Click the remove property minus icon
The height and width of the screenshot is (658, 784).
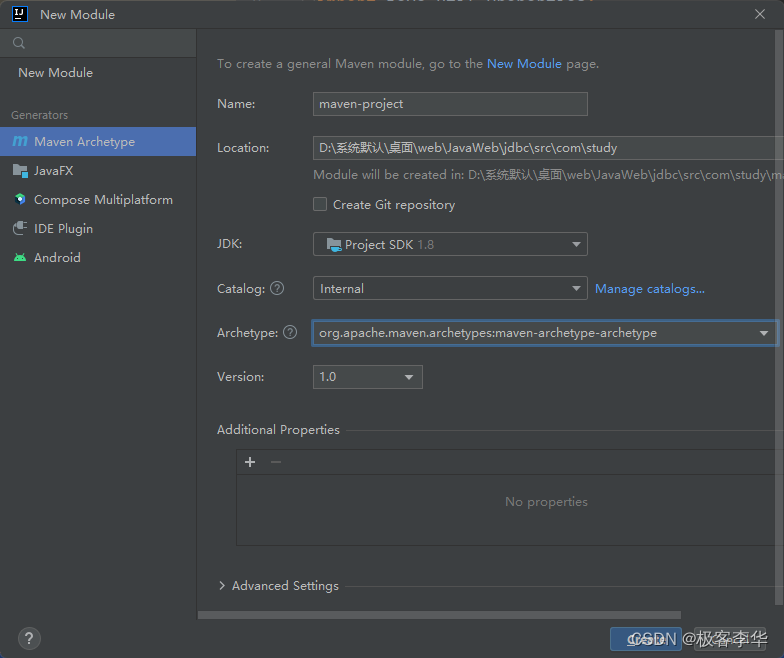pyautogui.click(x=276, y=462)
